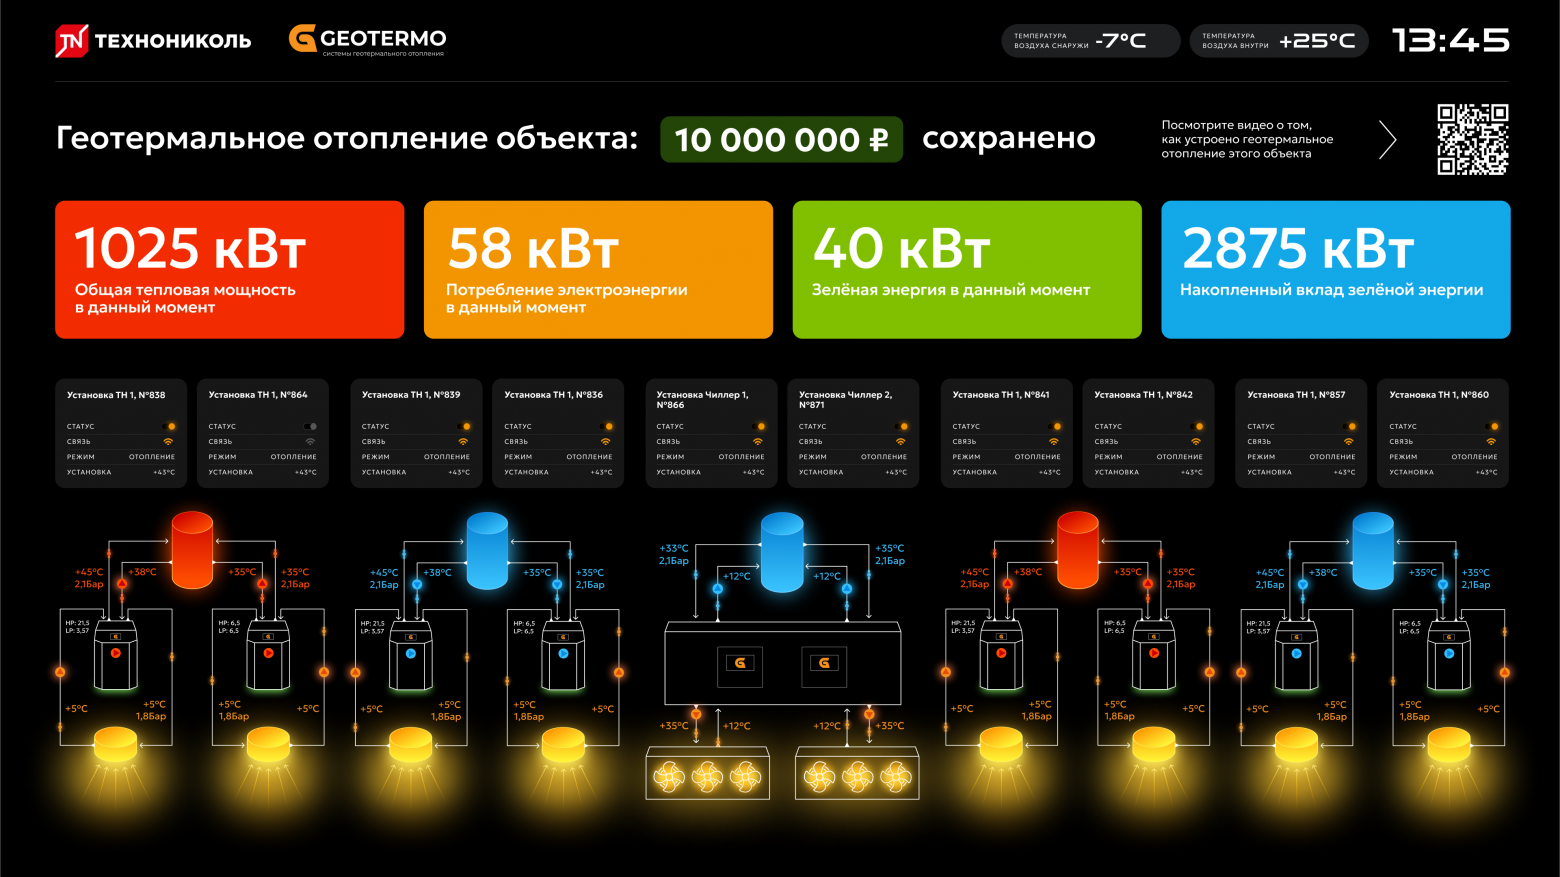Click Wi-Fi connection icon of unit №860
Image resolution: width=1560 pixels, height=877 pixels.
pyautogui.click(x=1491, y=441)
